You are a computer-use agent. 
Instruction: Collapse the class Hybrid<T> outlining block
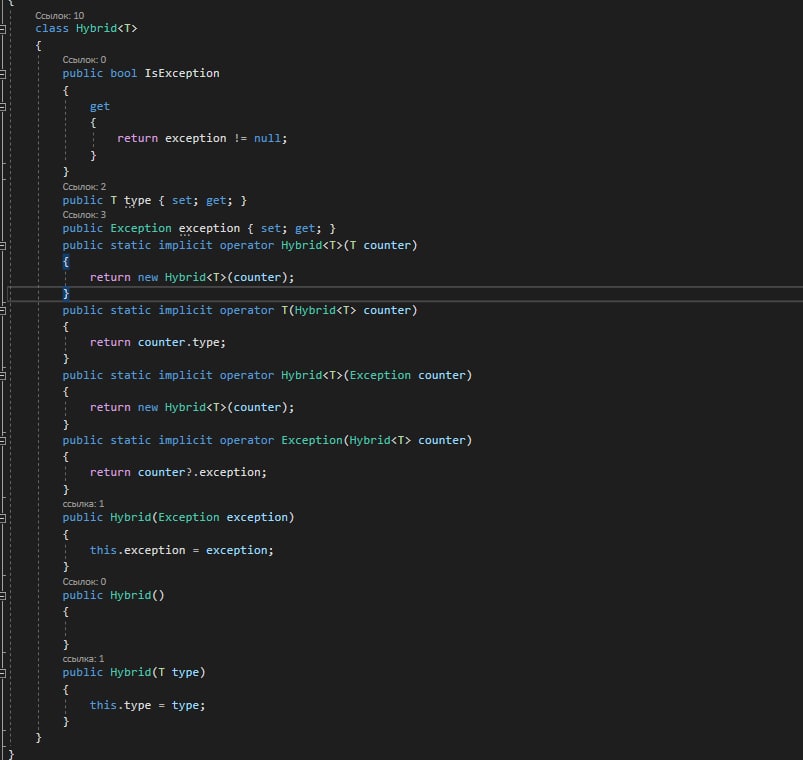(x=3, y=29)
